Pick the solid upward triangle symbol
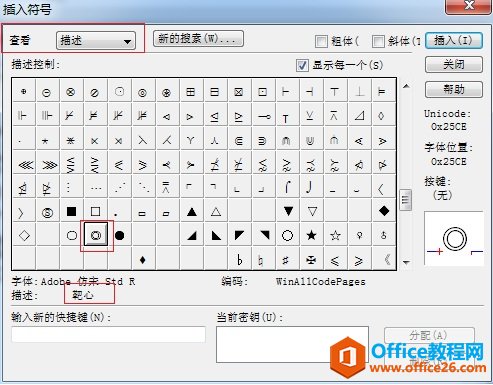 click(x=191, y=211)
